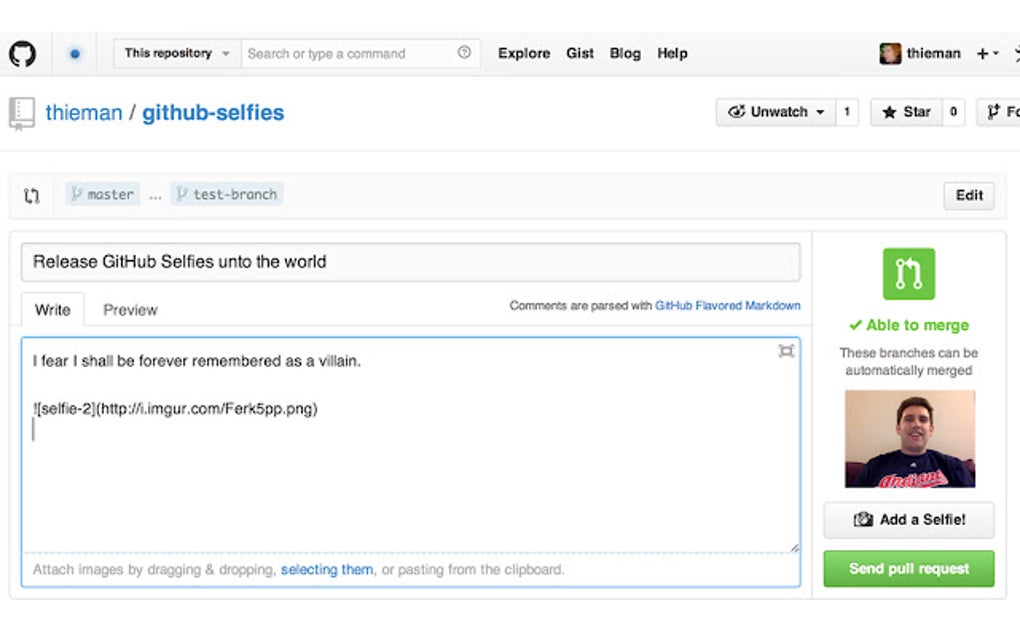The height and width of the screenshot is (638, 1020).
Task: Click the Edit button for branch selection
Action: tap(968, 195)
